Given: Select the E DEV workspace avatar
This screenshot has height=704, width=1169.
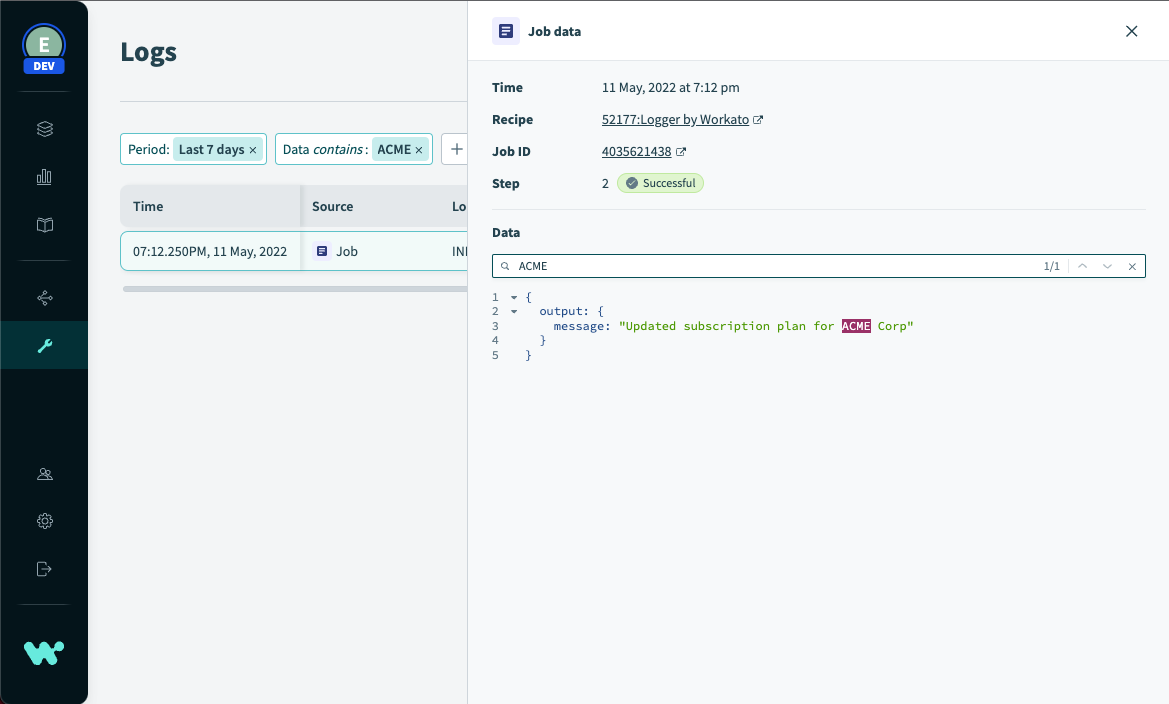Looking at the screenshot, I should 43,46.
